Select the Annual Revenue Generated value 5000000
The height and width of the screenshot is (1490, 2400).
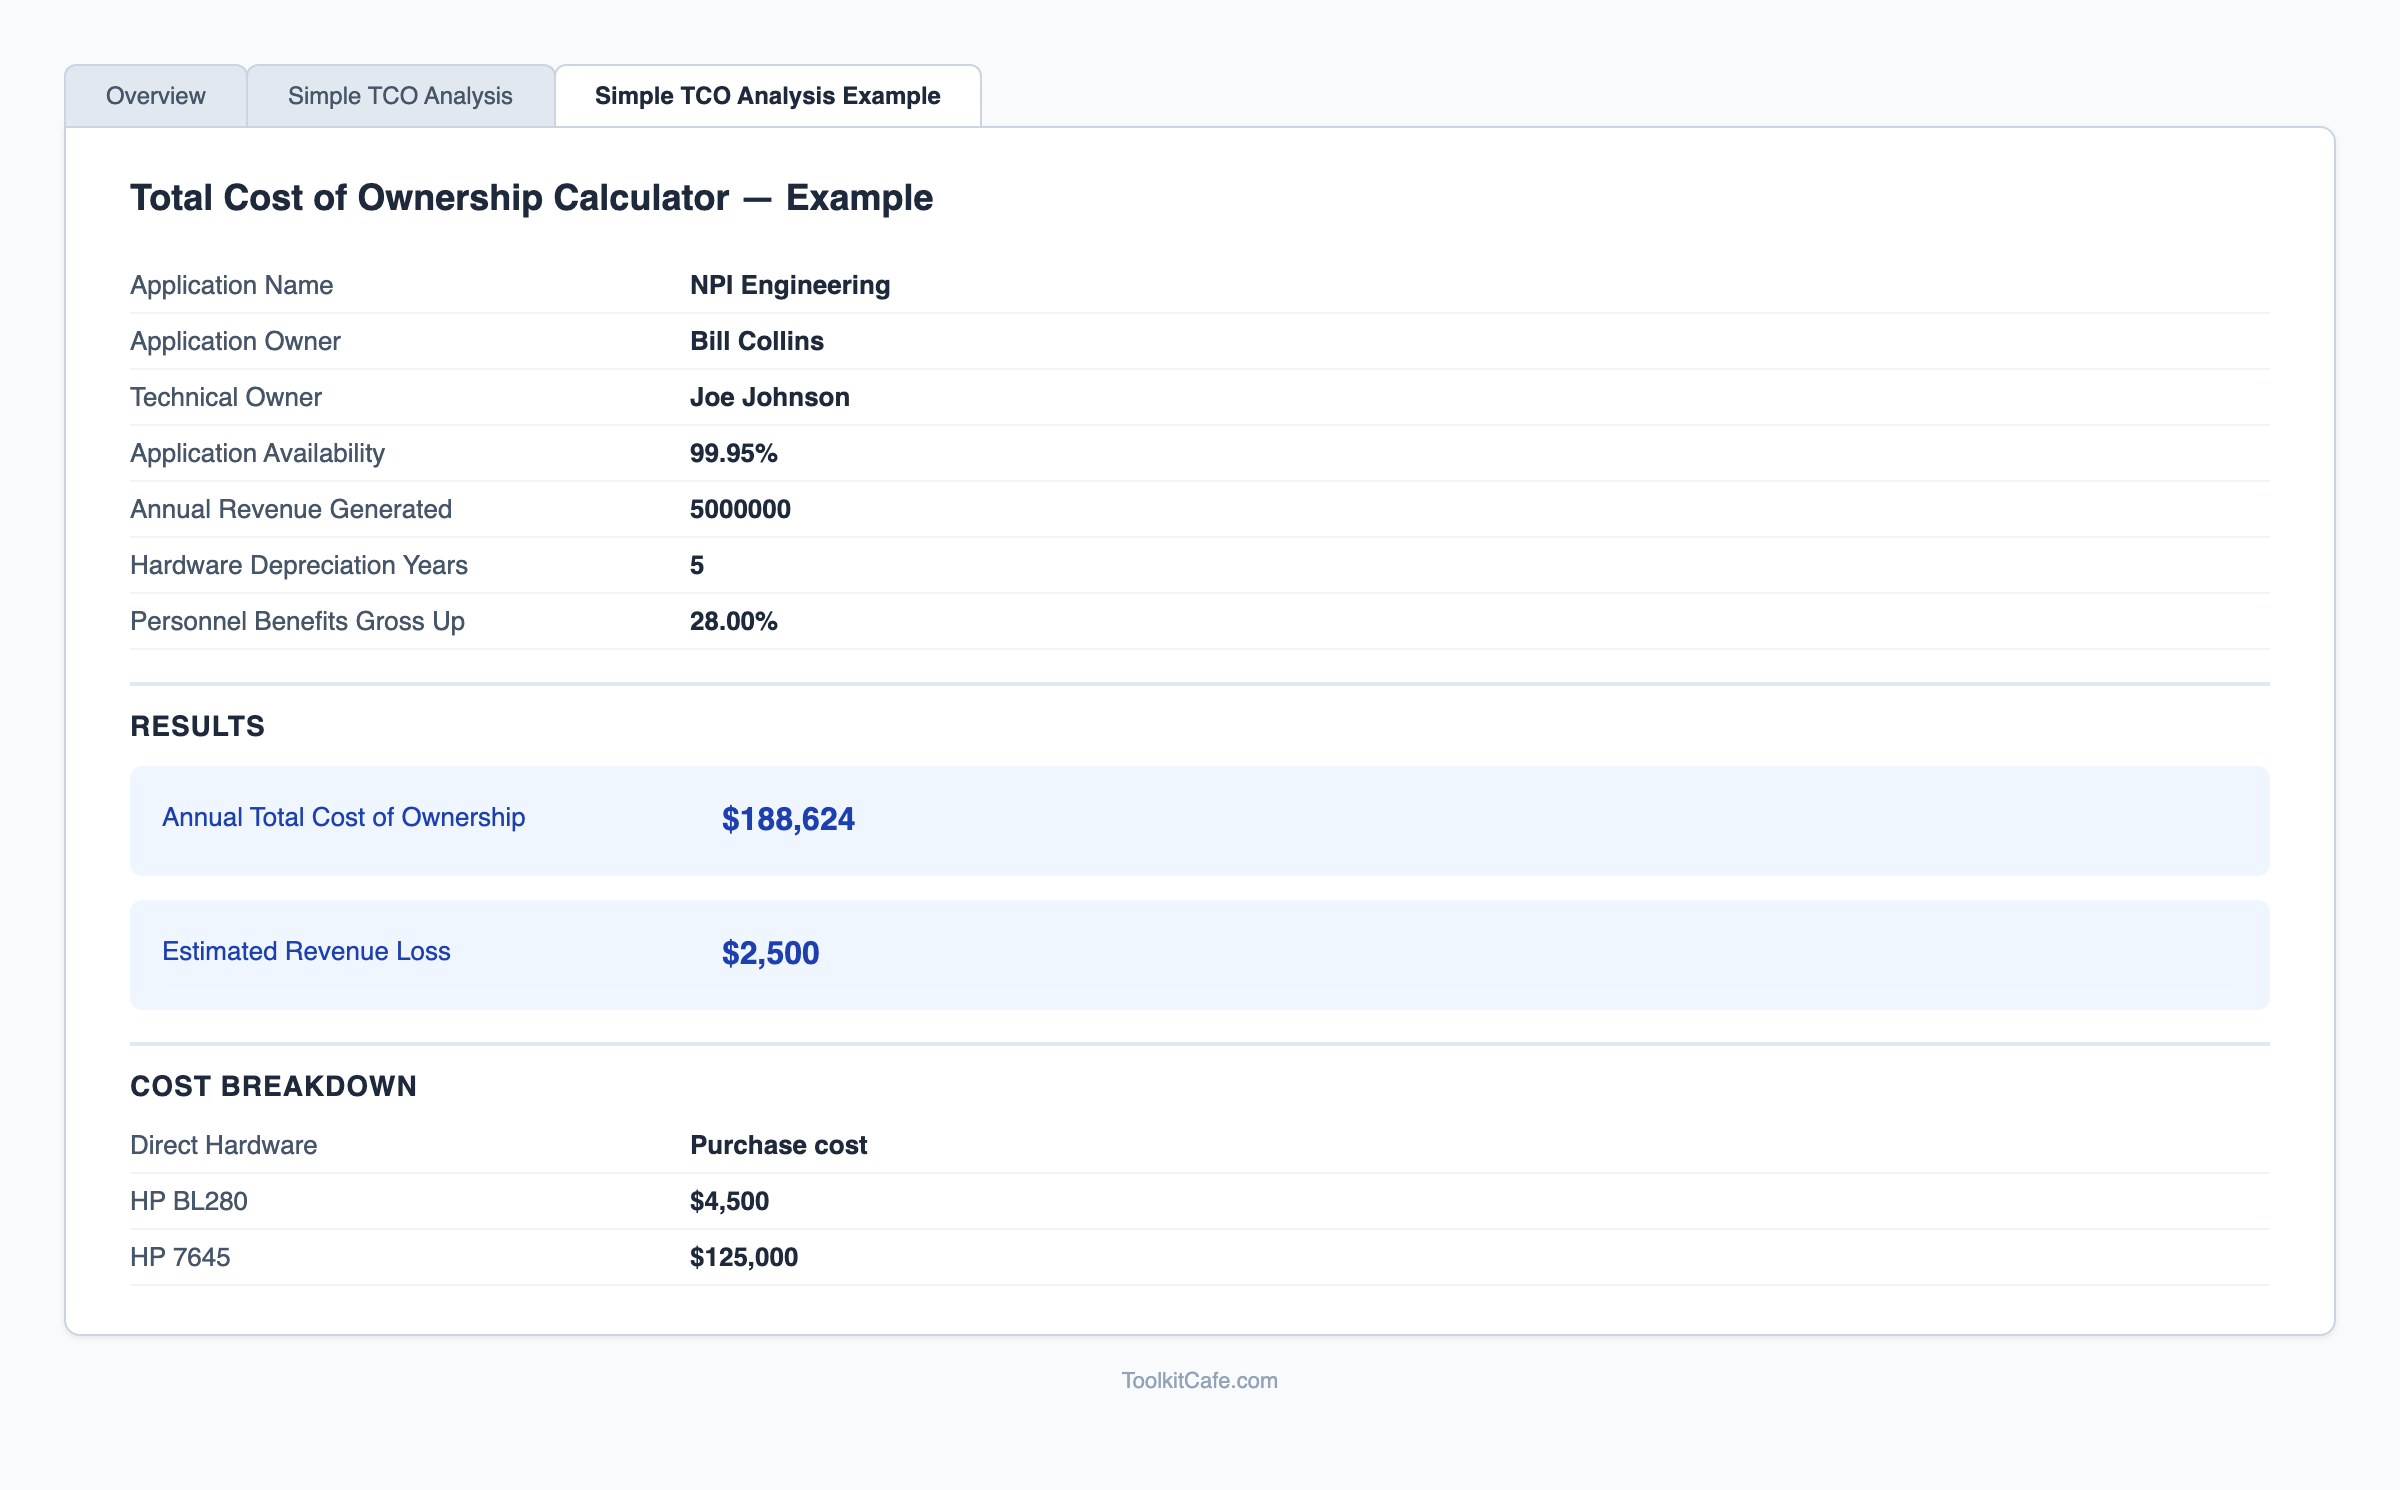[739, 509]
